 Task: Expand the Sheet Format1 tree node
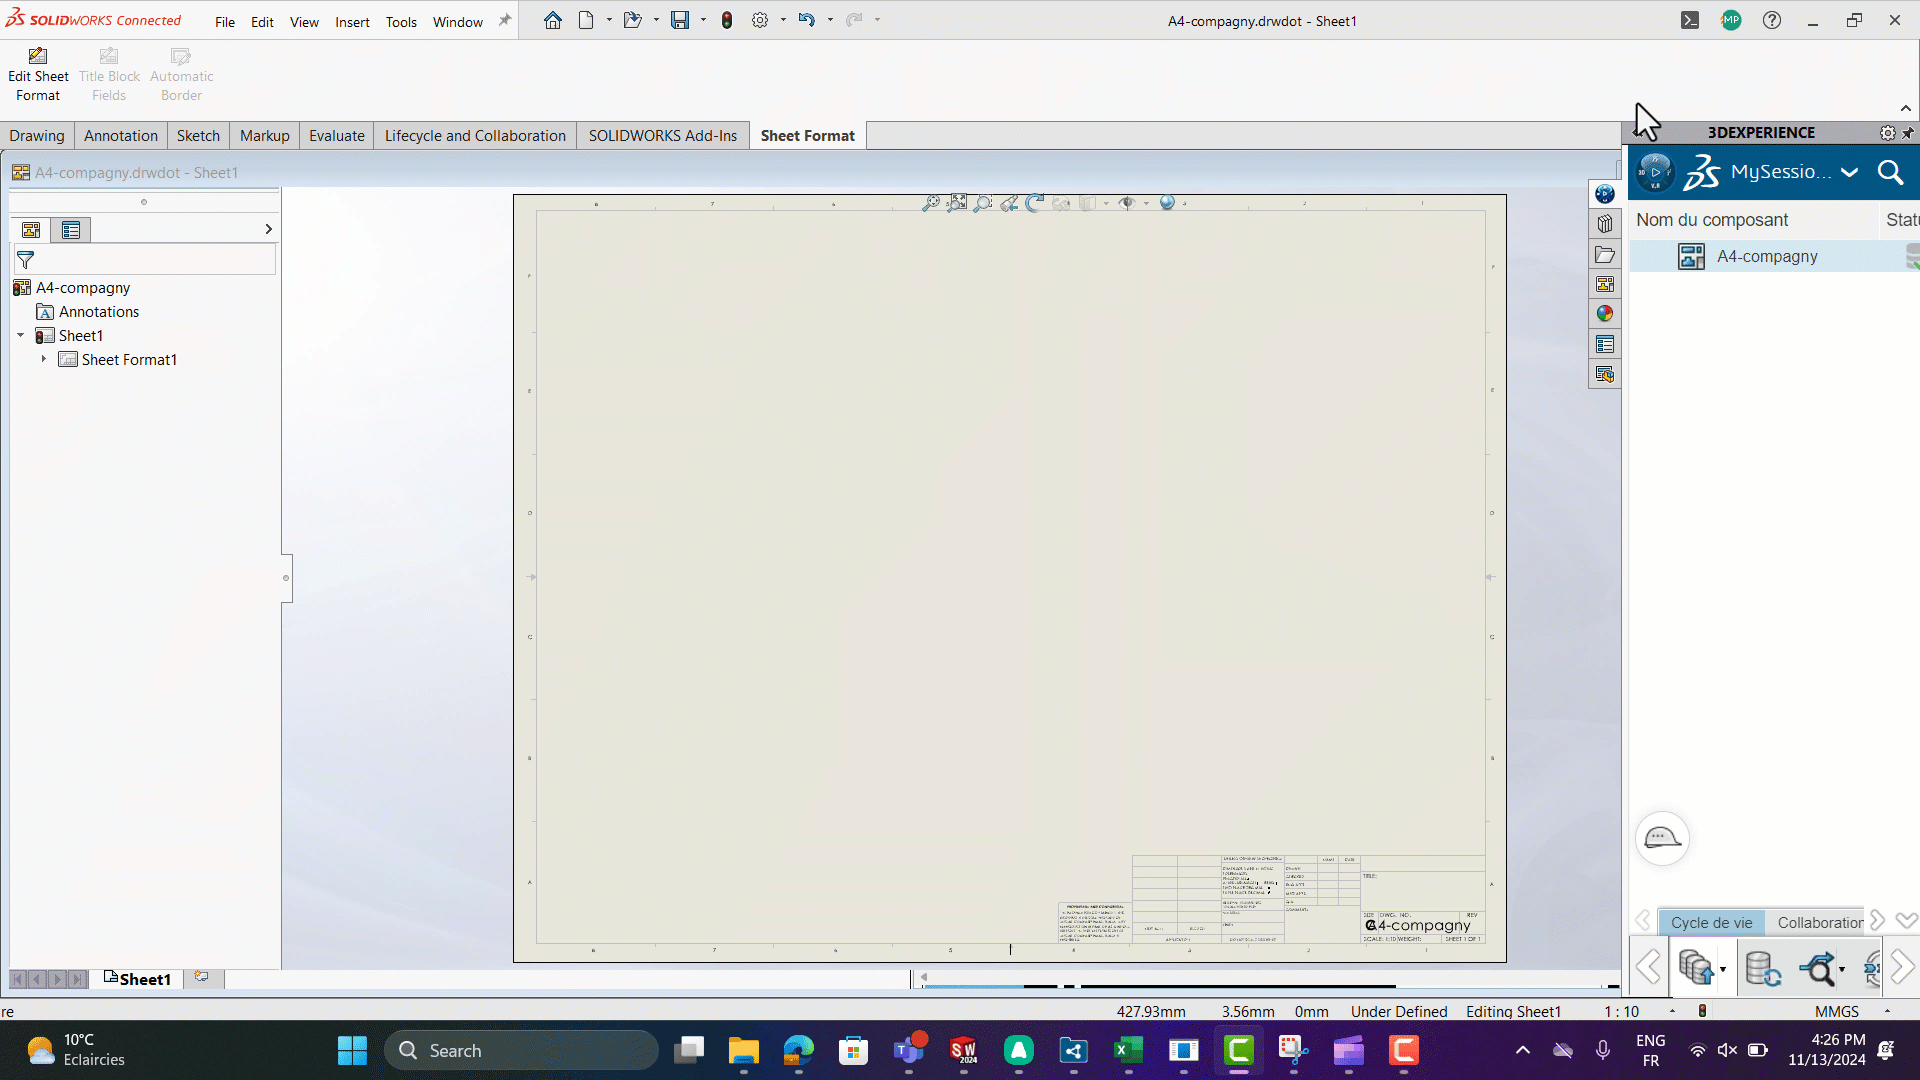click(x=44, y=359)
